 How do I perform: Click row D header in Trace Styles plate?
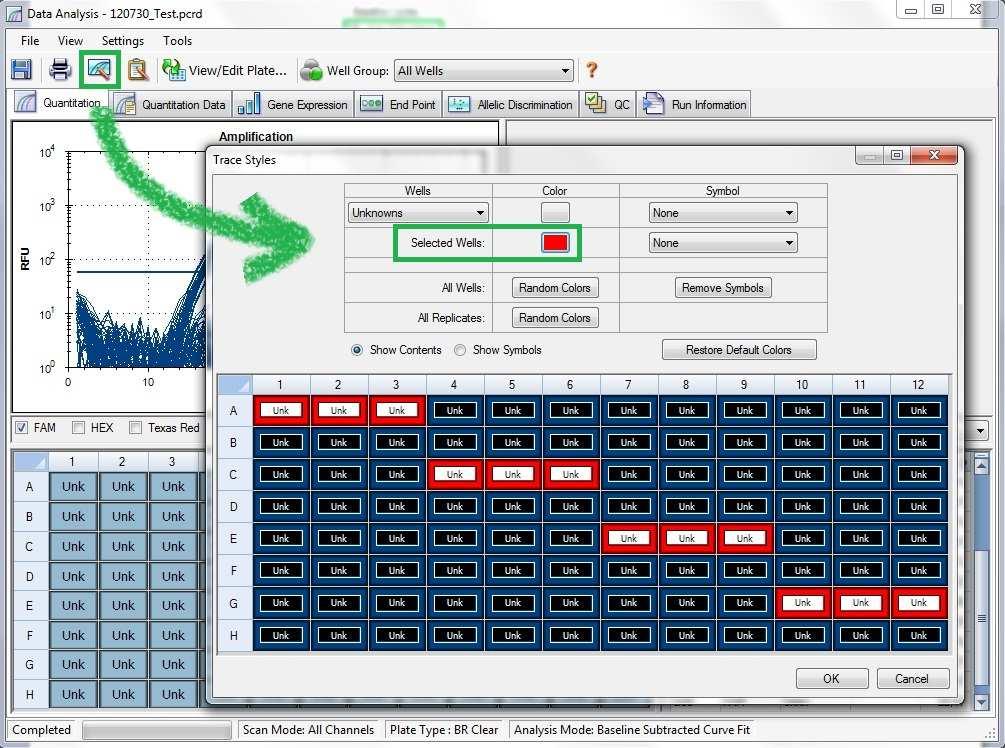(x=234, y=506)
